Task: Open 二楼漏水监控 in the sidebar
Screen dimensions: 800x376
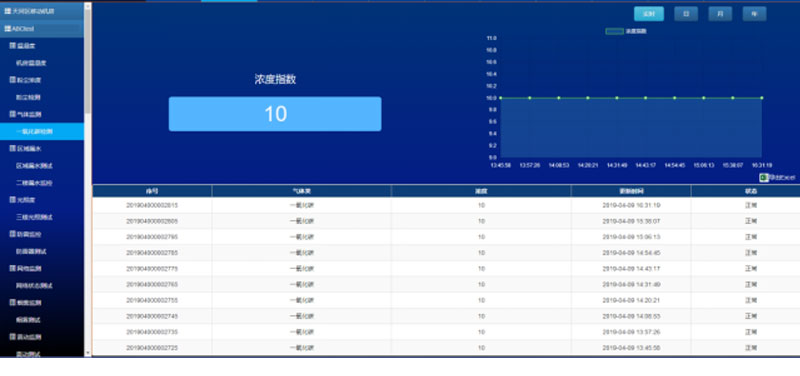Action: click(35, 183)
